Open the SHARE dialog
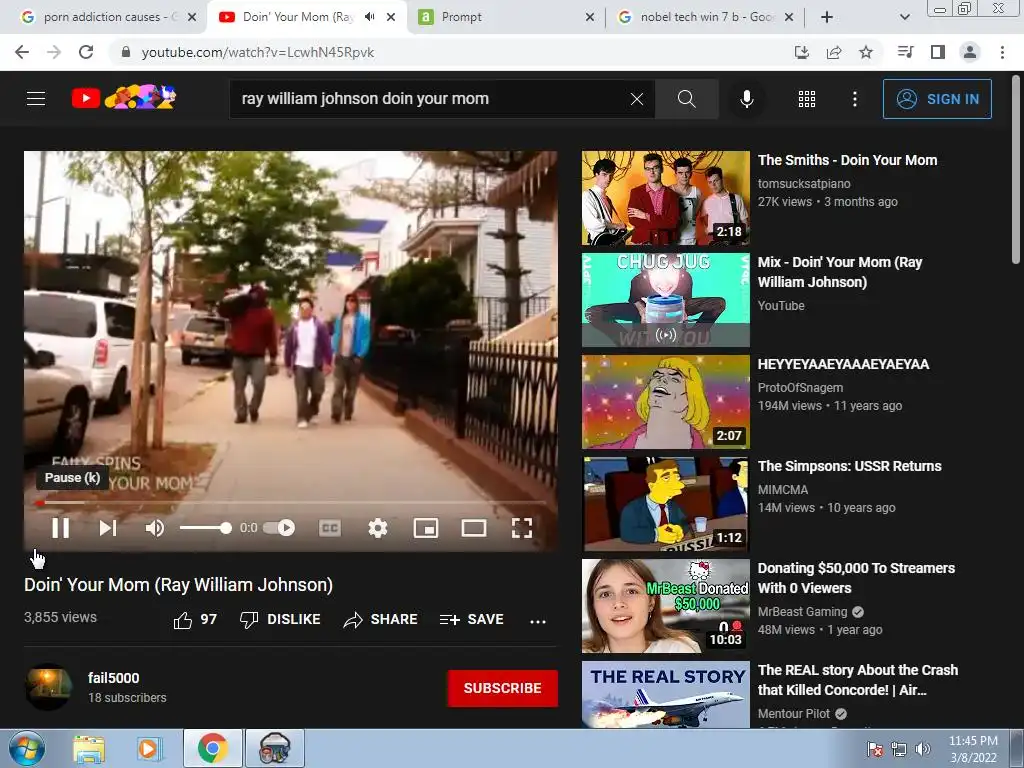The image size is (1024, 768). pyautogui.click(x=380, y=619)
